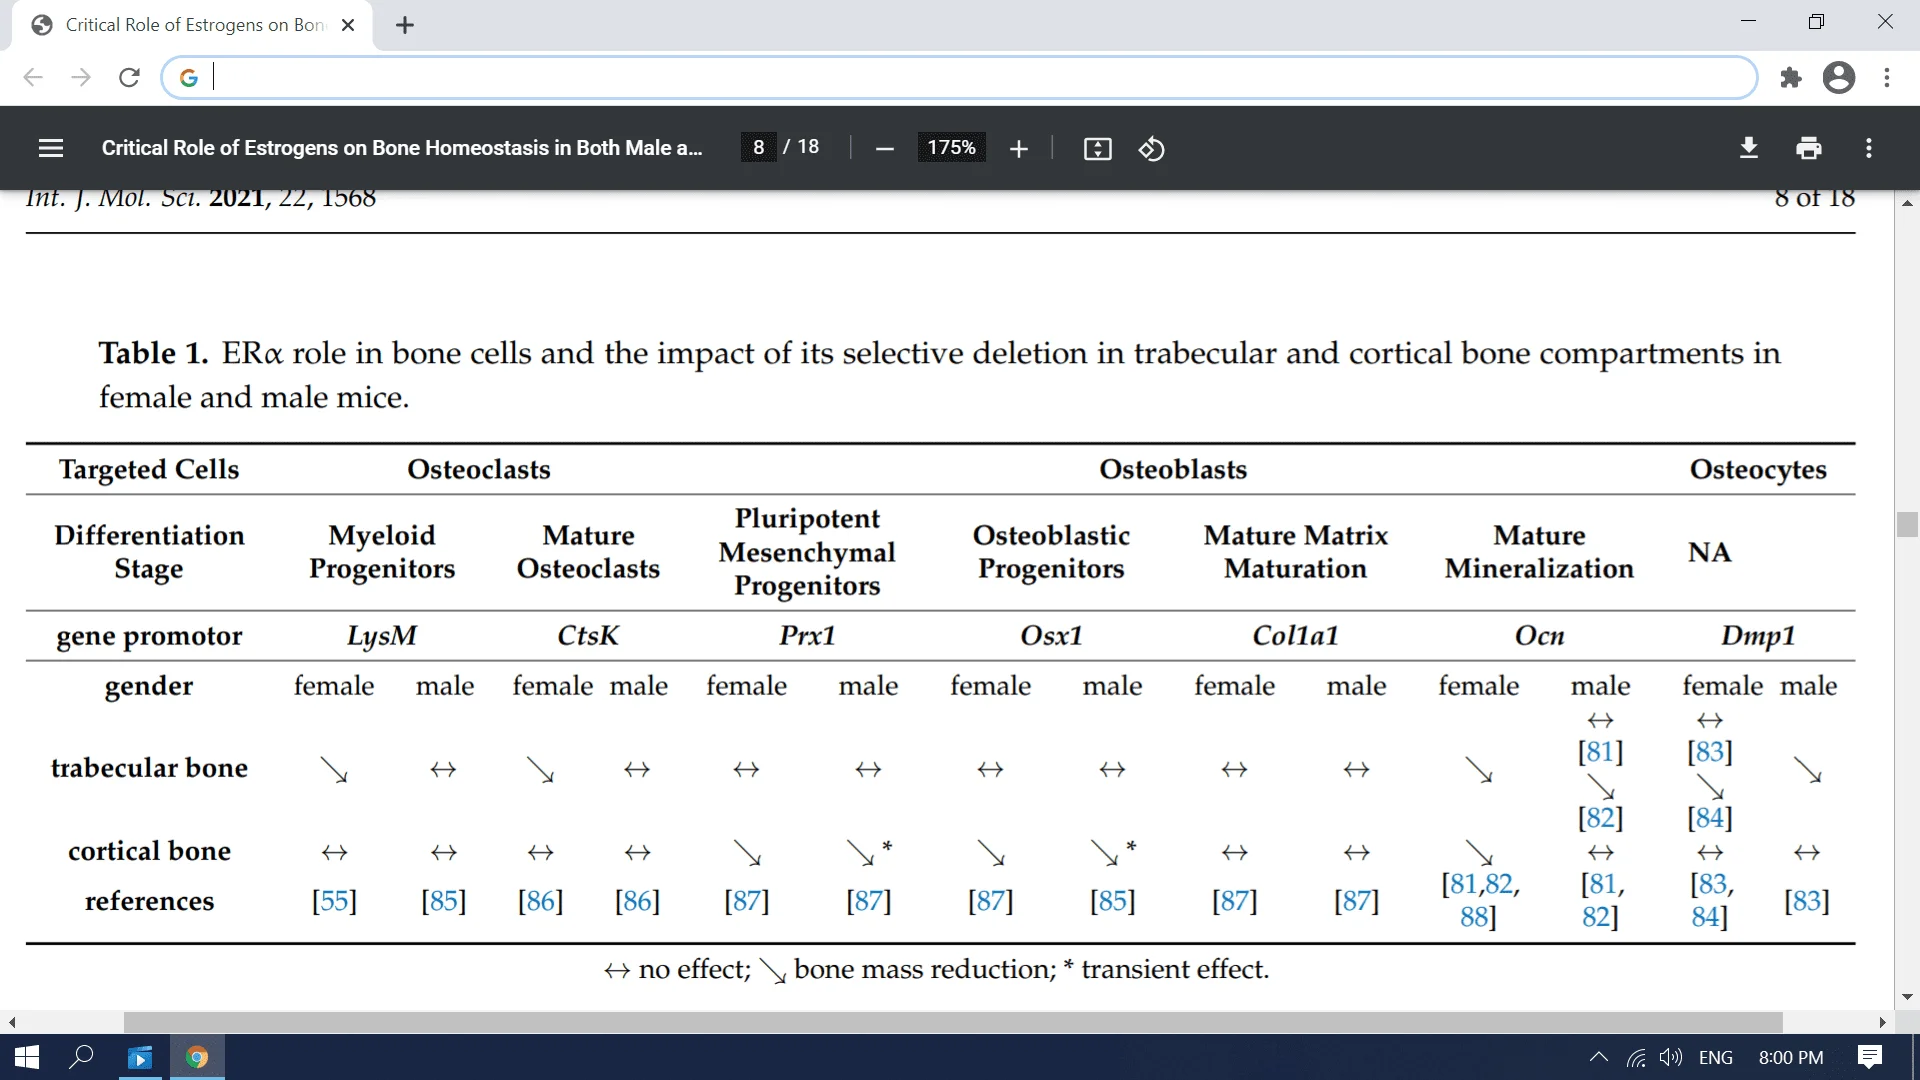Open PDF viewer more actions menu
The image size is (1920, 1080).
tap(1868, 148)
